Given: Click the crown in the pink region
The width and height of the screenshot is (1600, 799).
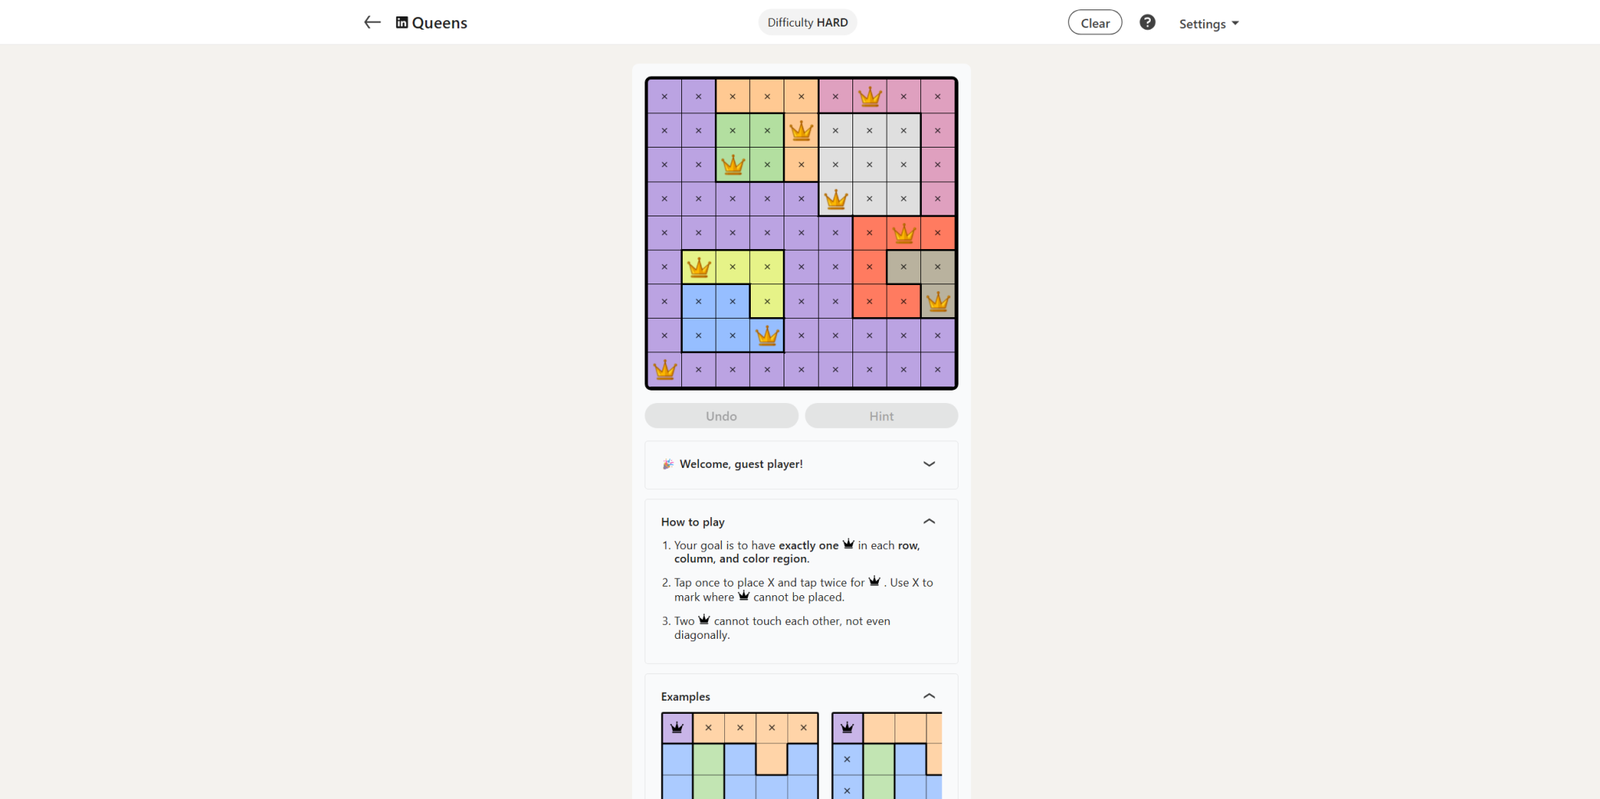Looking at the screenshot, I should point(870,97).
